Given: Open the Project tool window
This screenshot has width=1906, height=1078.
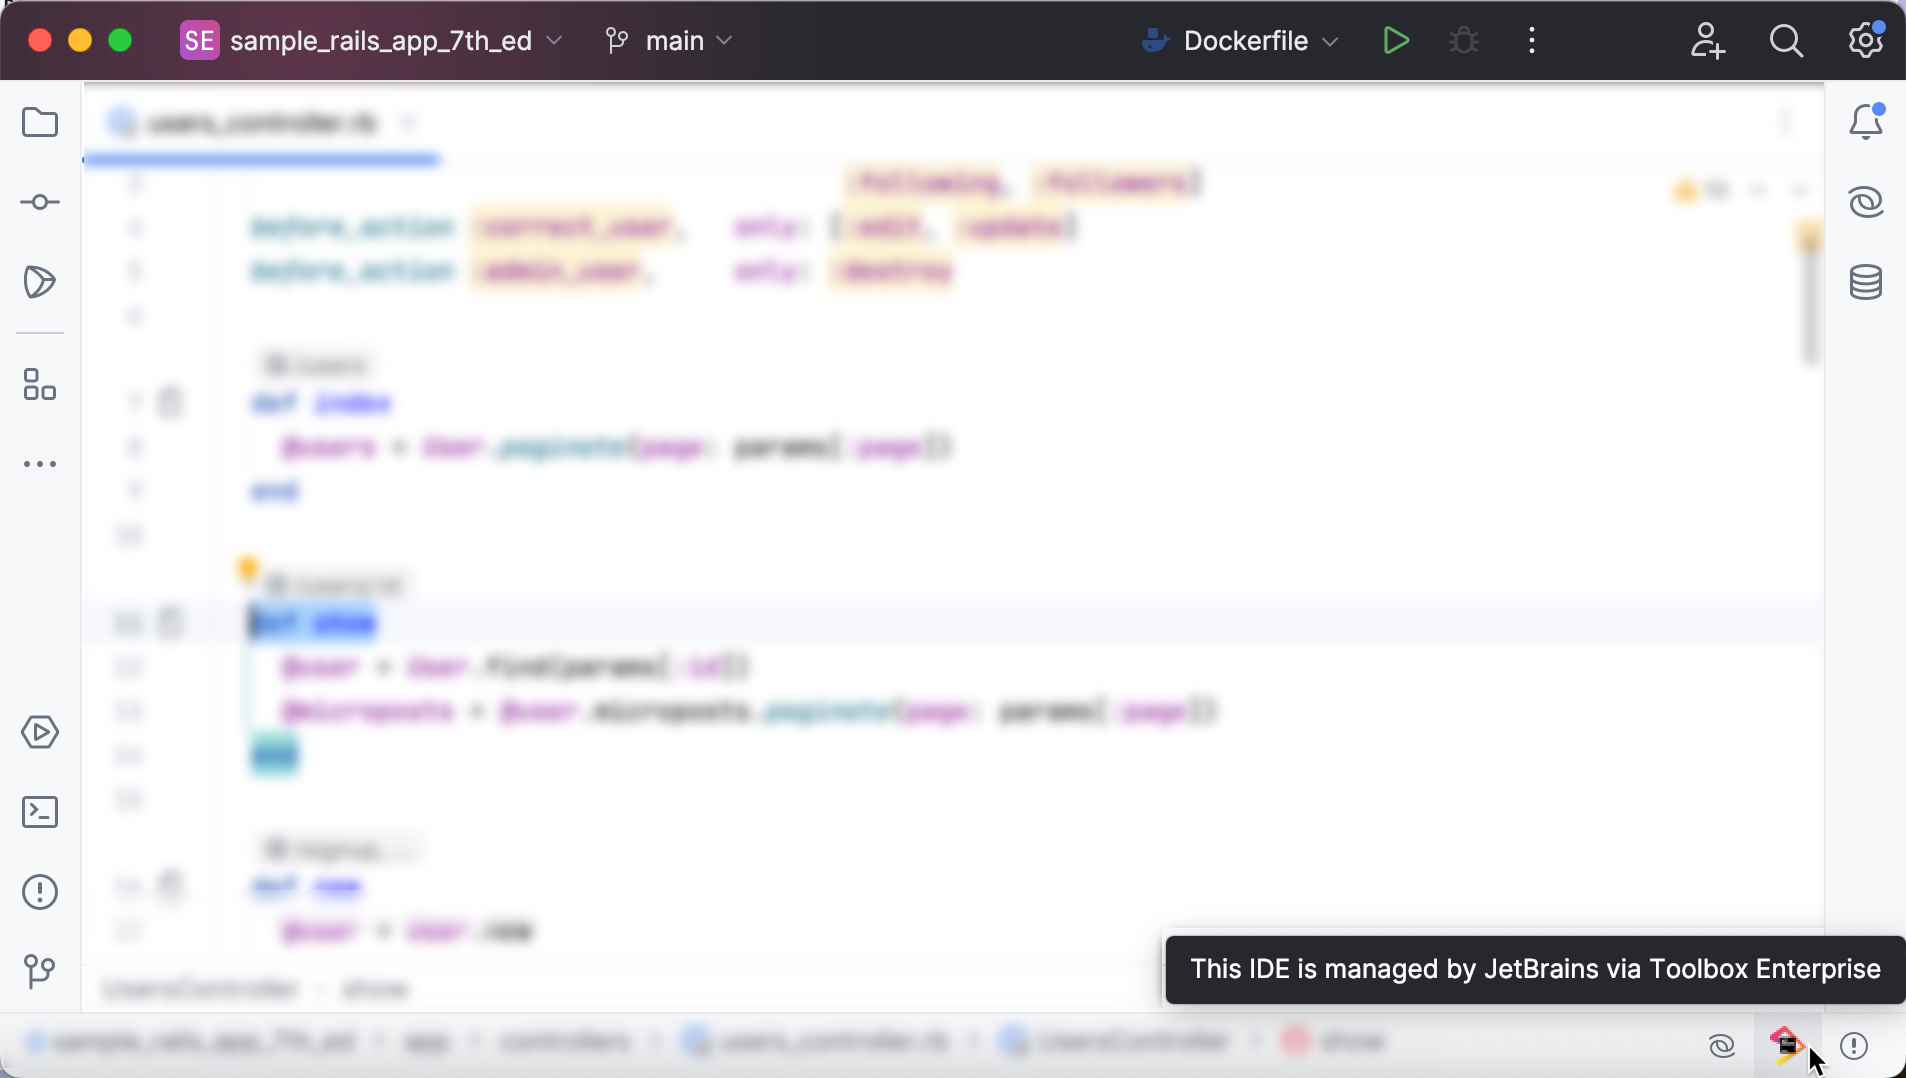Looking at the screenshot, I should (x=39, y=122).
